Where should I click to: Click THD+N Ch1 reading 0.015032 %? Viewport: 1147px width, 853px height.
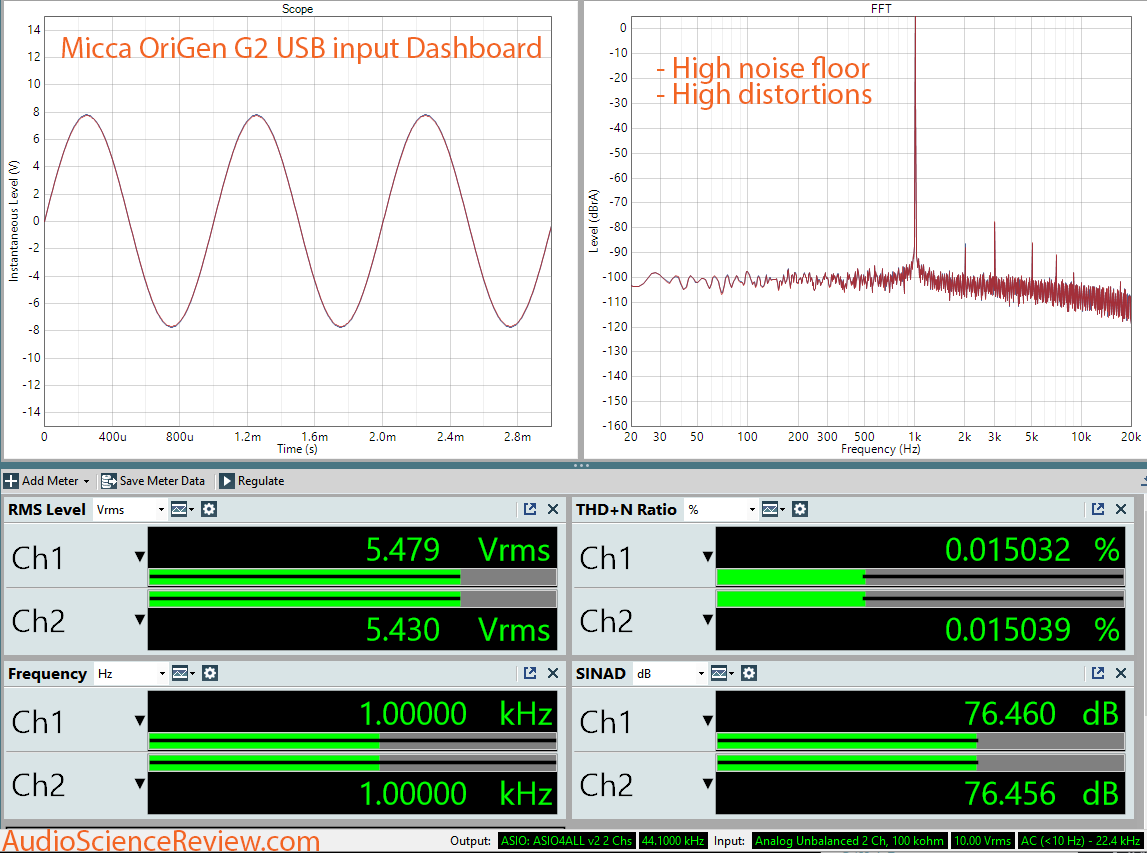1032,549
